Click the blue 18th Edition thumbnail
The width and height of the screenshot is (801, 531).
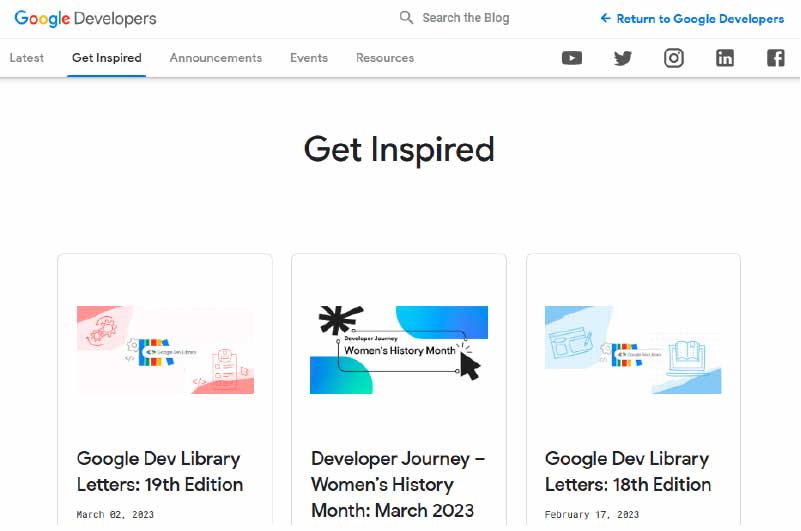[x=633, y=350]
